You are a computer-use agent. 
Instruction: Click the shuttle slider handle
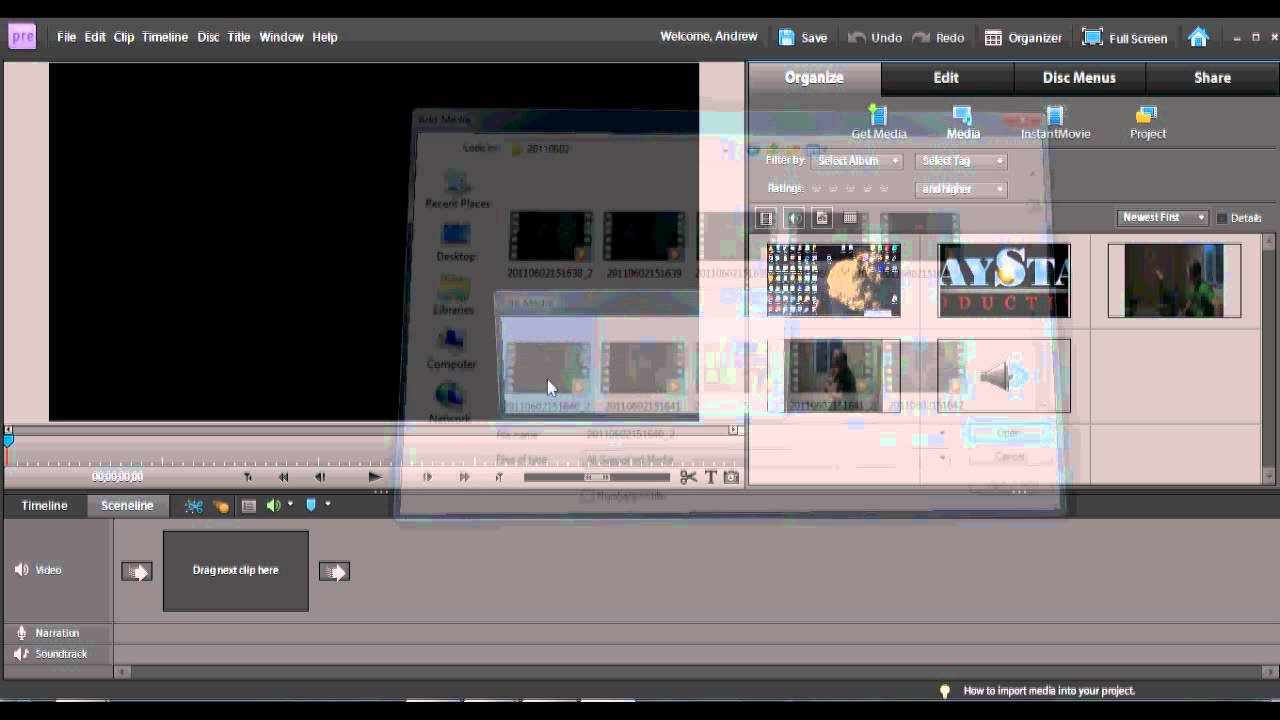[x=597, y=477]
